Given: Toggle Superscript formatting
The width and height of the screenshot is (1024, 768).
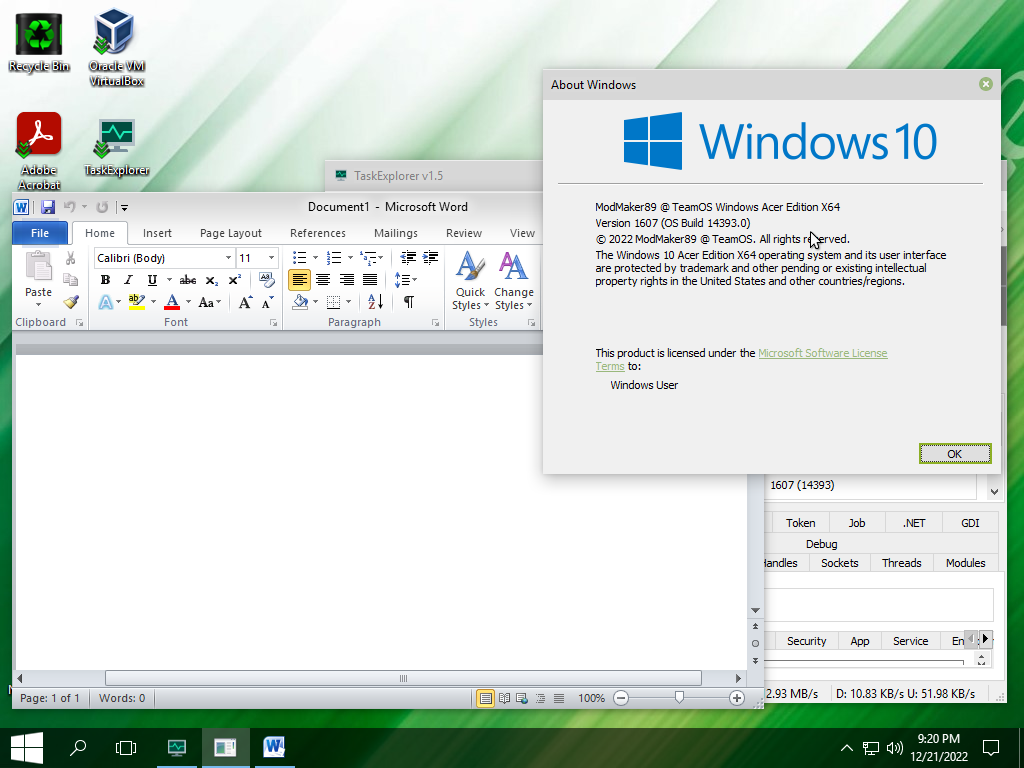Looking at the screenshot, I should [234, 280].
